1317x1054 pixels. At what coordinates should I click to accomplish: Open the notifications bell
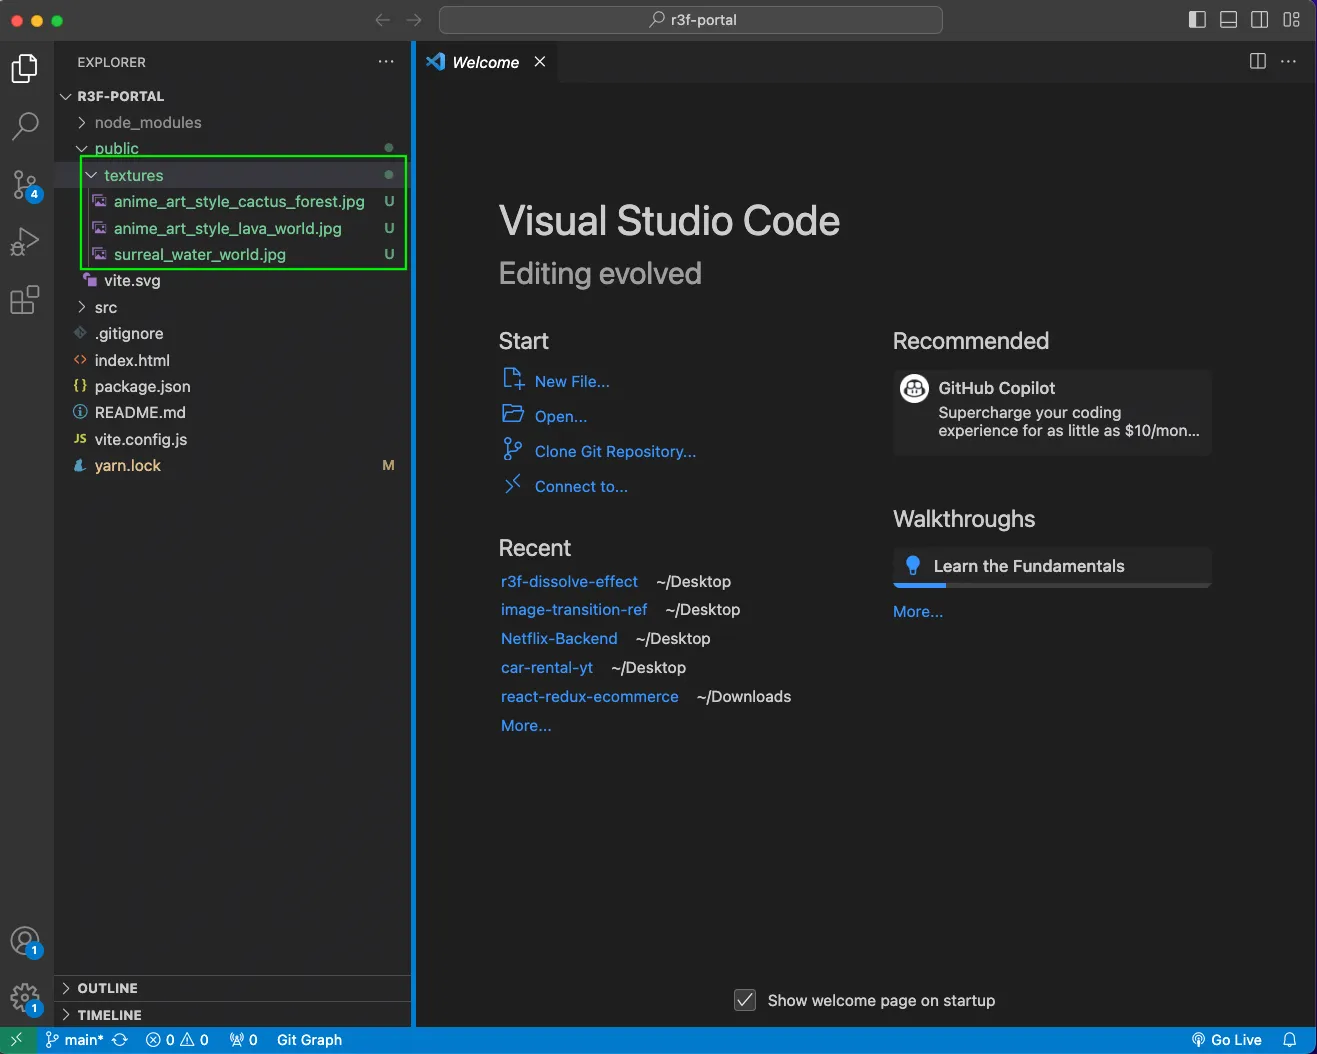tap(1290, 1040)
